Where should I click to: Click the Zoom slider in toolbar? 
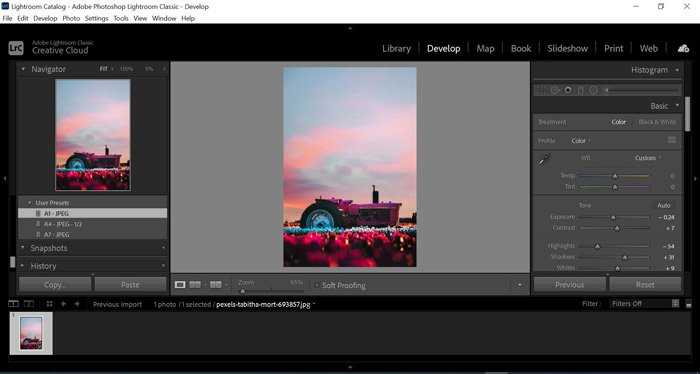(x=272, y=291)
